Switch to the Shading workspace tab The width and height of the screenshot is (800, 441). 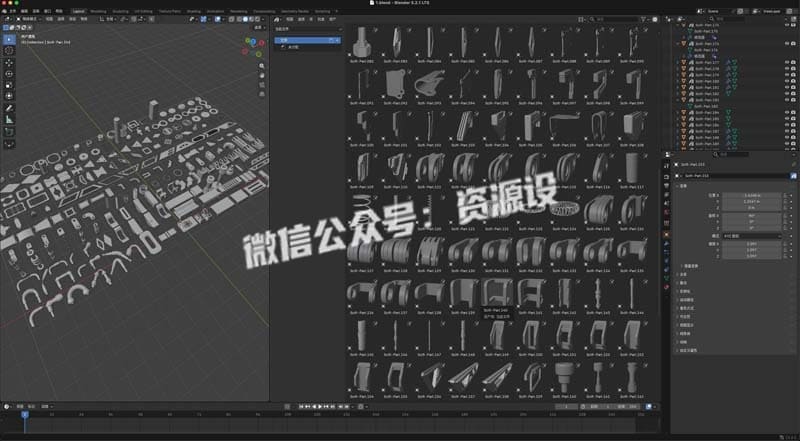pyautogui.click(x=193, y=11)
